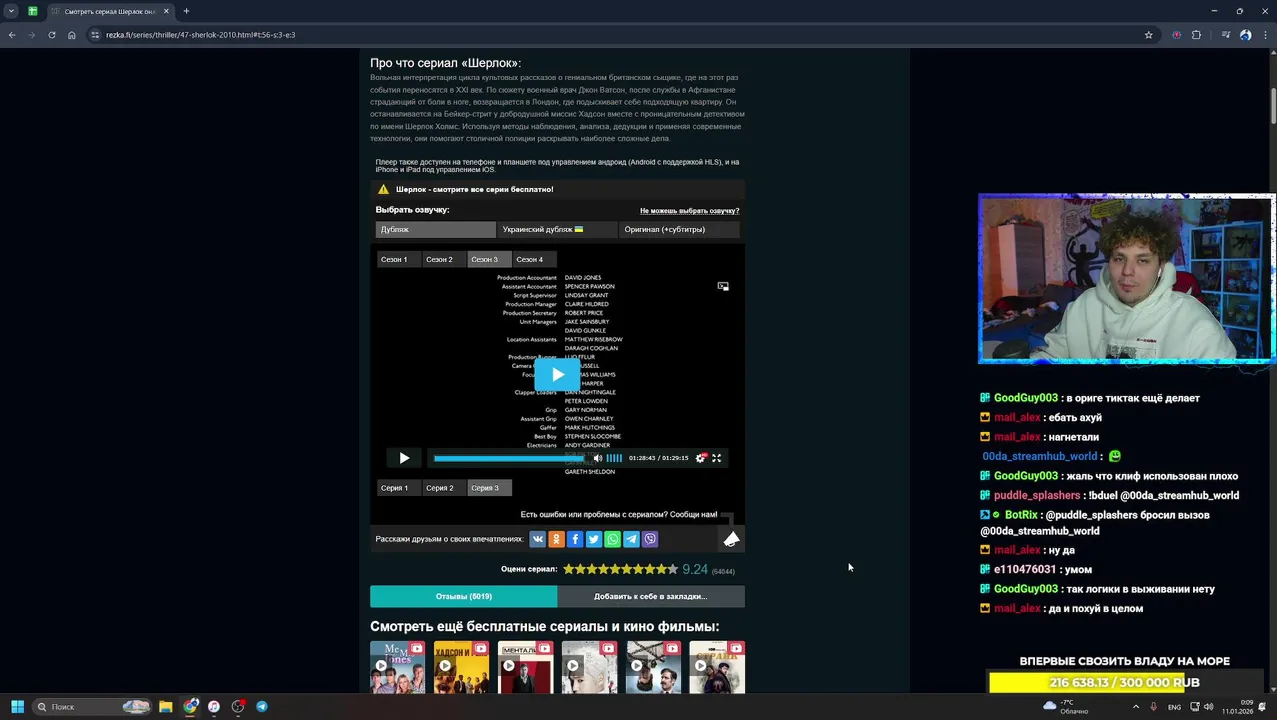1277x720 pixels.
Task: Open the Extensions puzzle icon
Action: 1196,35
